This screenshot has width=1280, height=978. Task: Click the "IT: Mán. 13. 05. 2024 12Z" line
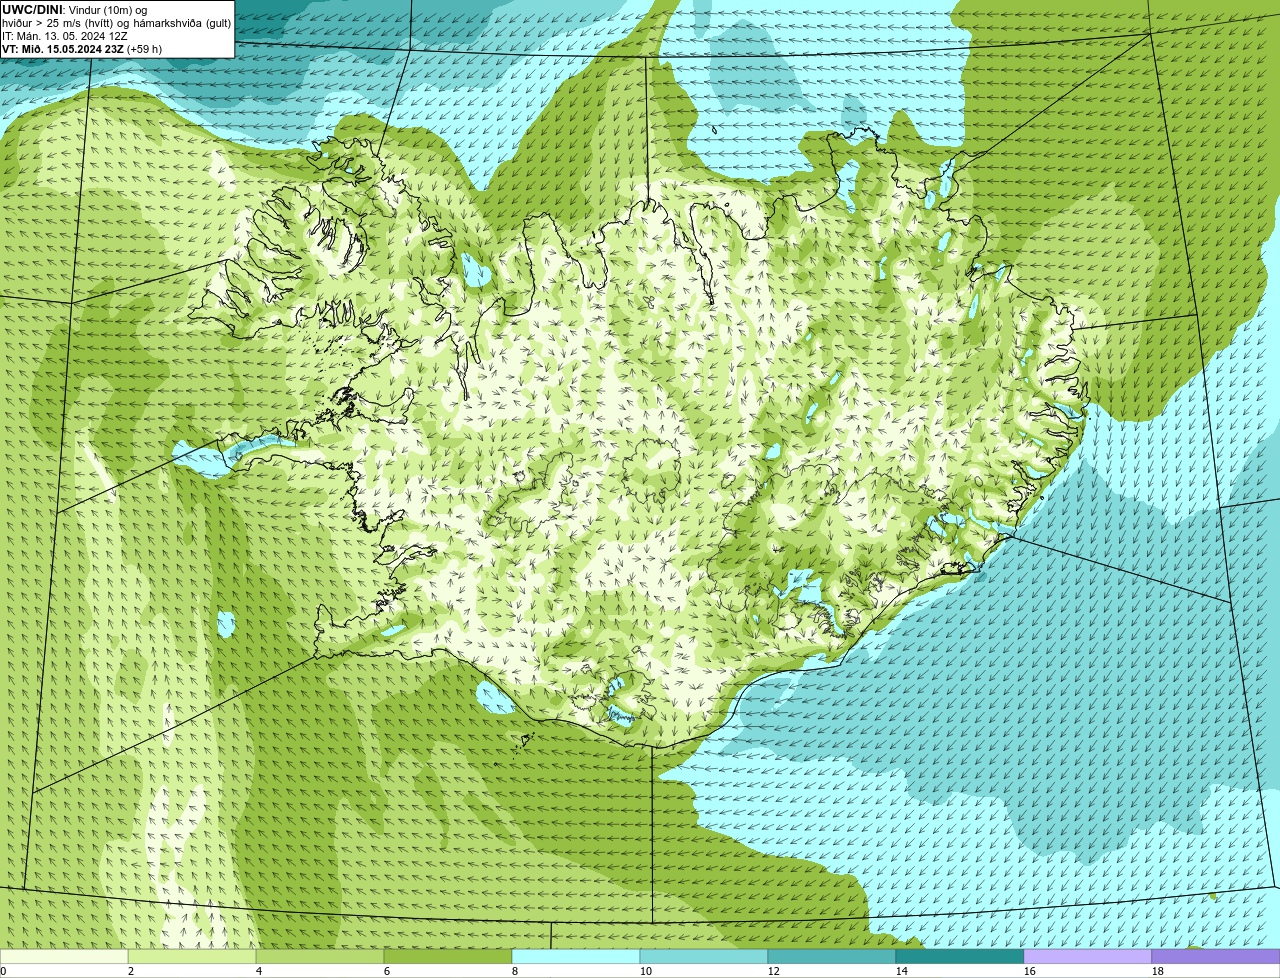pos(65,35)
